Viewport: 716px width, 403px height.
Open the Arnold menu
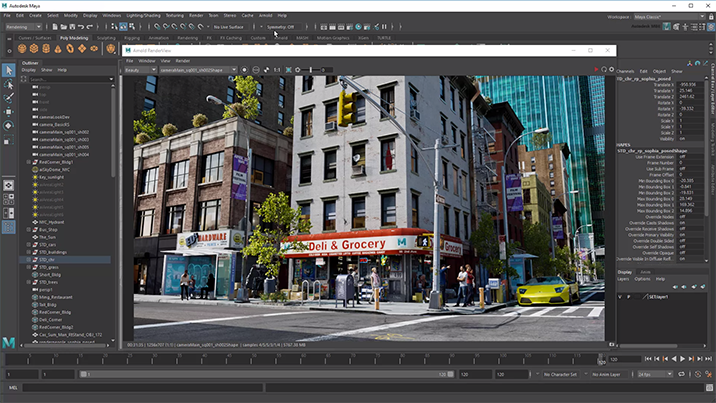click(x=265, y=16)
